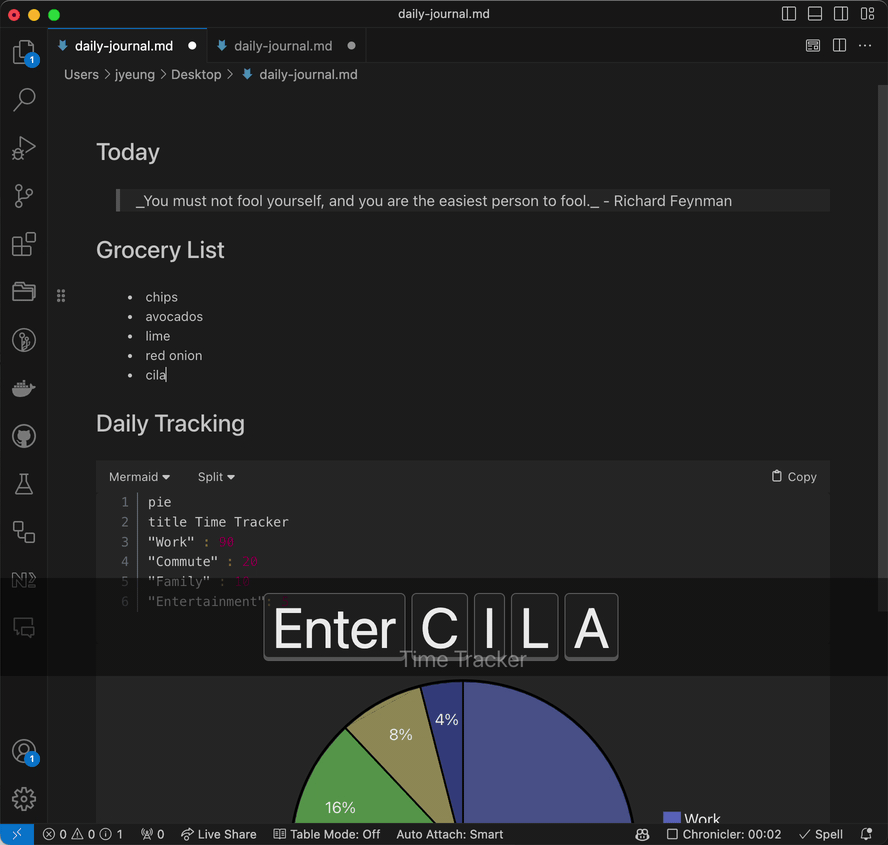
Task: Click the Daily Tracking heading
Action: click(170, 424)
